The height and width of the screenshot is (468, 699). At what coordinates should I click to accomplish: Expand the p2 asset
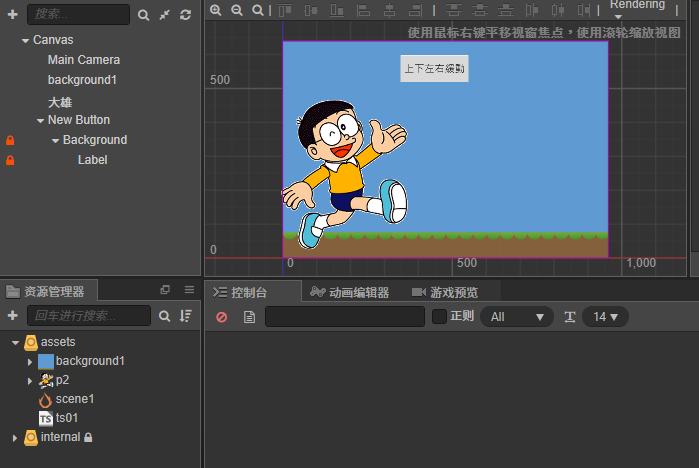[x=30, y=381]
